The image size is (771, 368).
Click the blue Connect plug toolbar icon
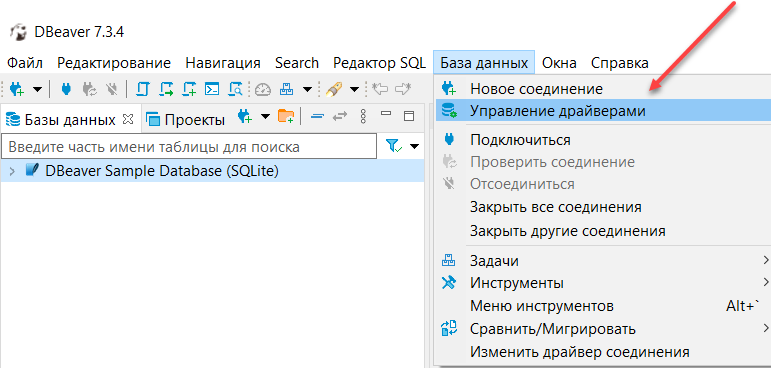(66, 89)
